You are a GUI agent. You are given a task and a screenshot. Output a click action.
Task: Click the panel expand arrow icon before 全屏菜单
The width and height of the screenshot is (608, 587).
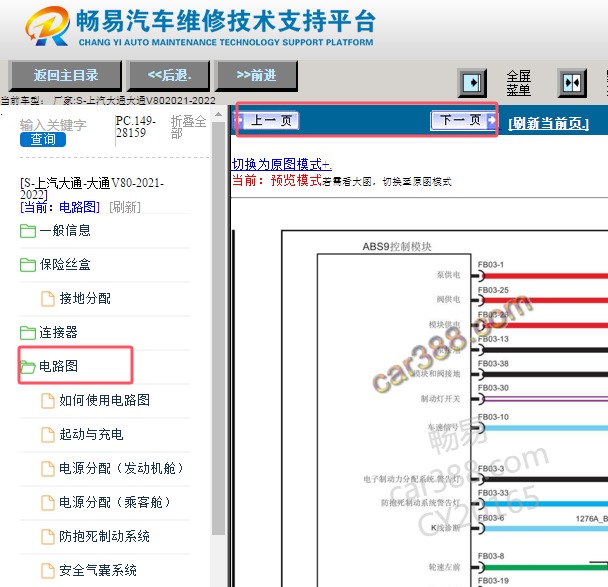click(472, 83)
